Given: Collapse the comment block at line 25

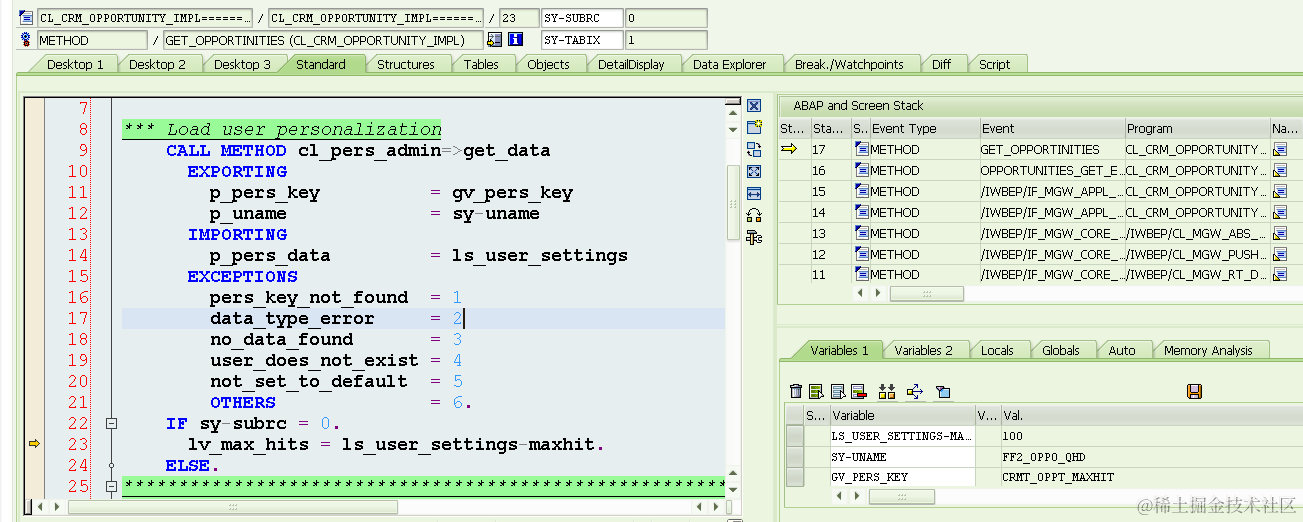Looking at the screenshot, I should point(112,487).
